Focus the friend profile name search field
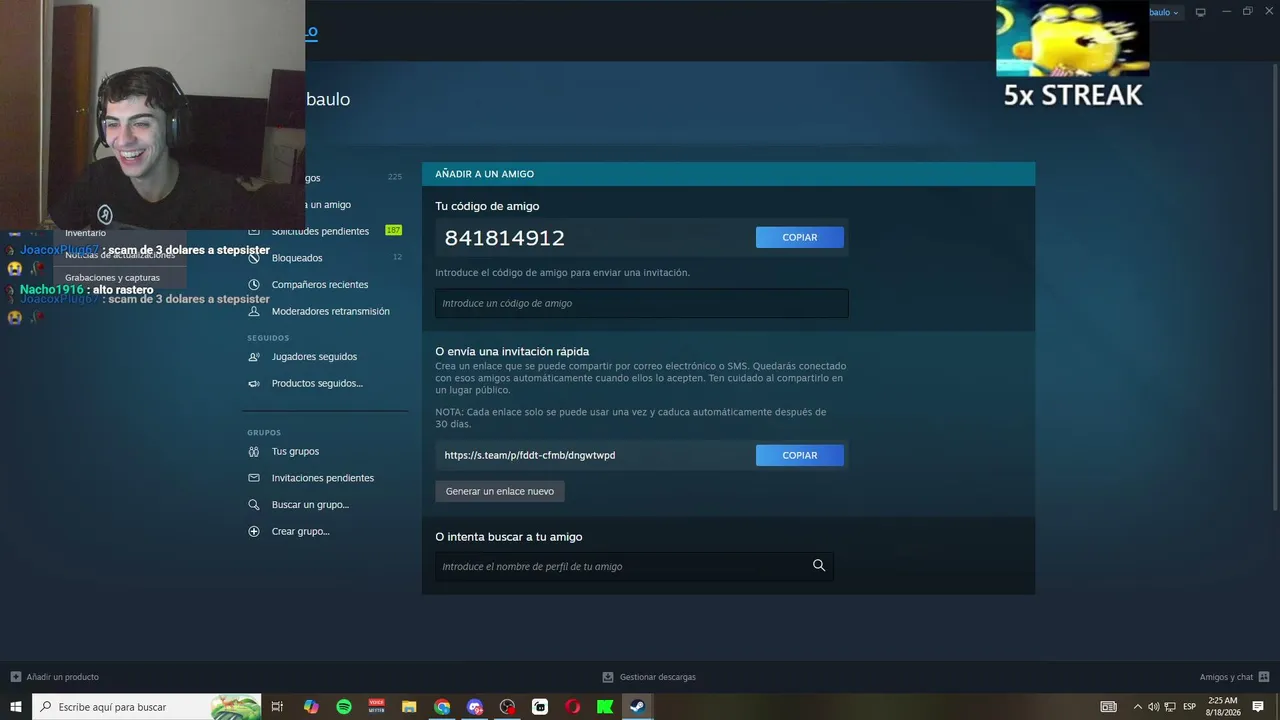Screen dimensions: 1280x720 point(634,566)
